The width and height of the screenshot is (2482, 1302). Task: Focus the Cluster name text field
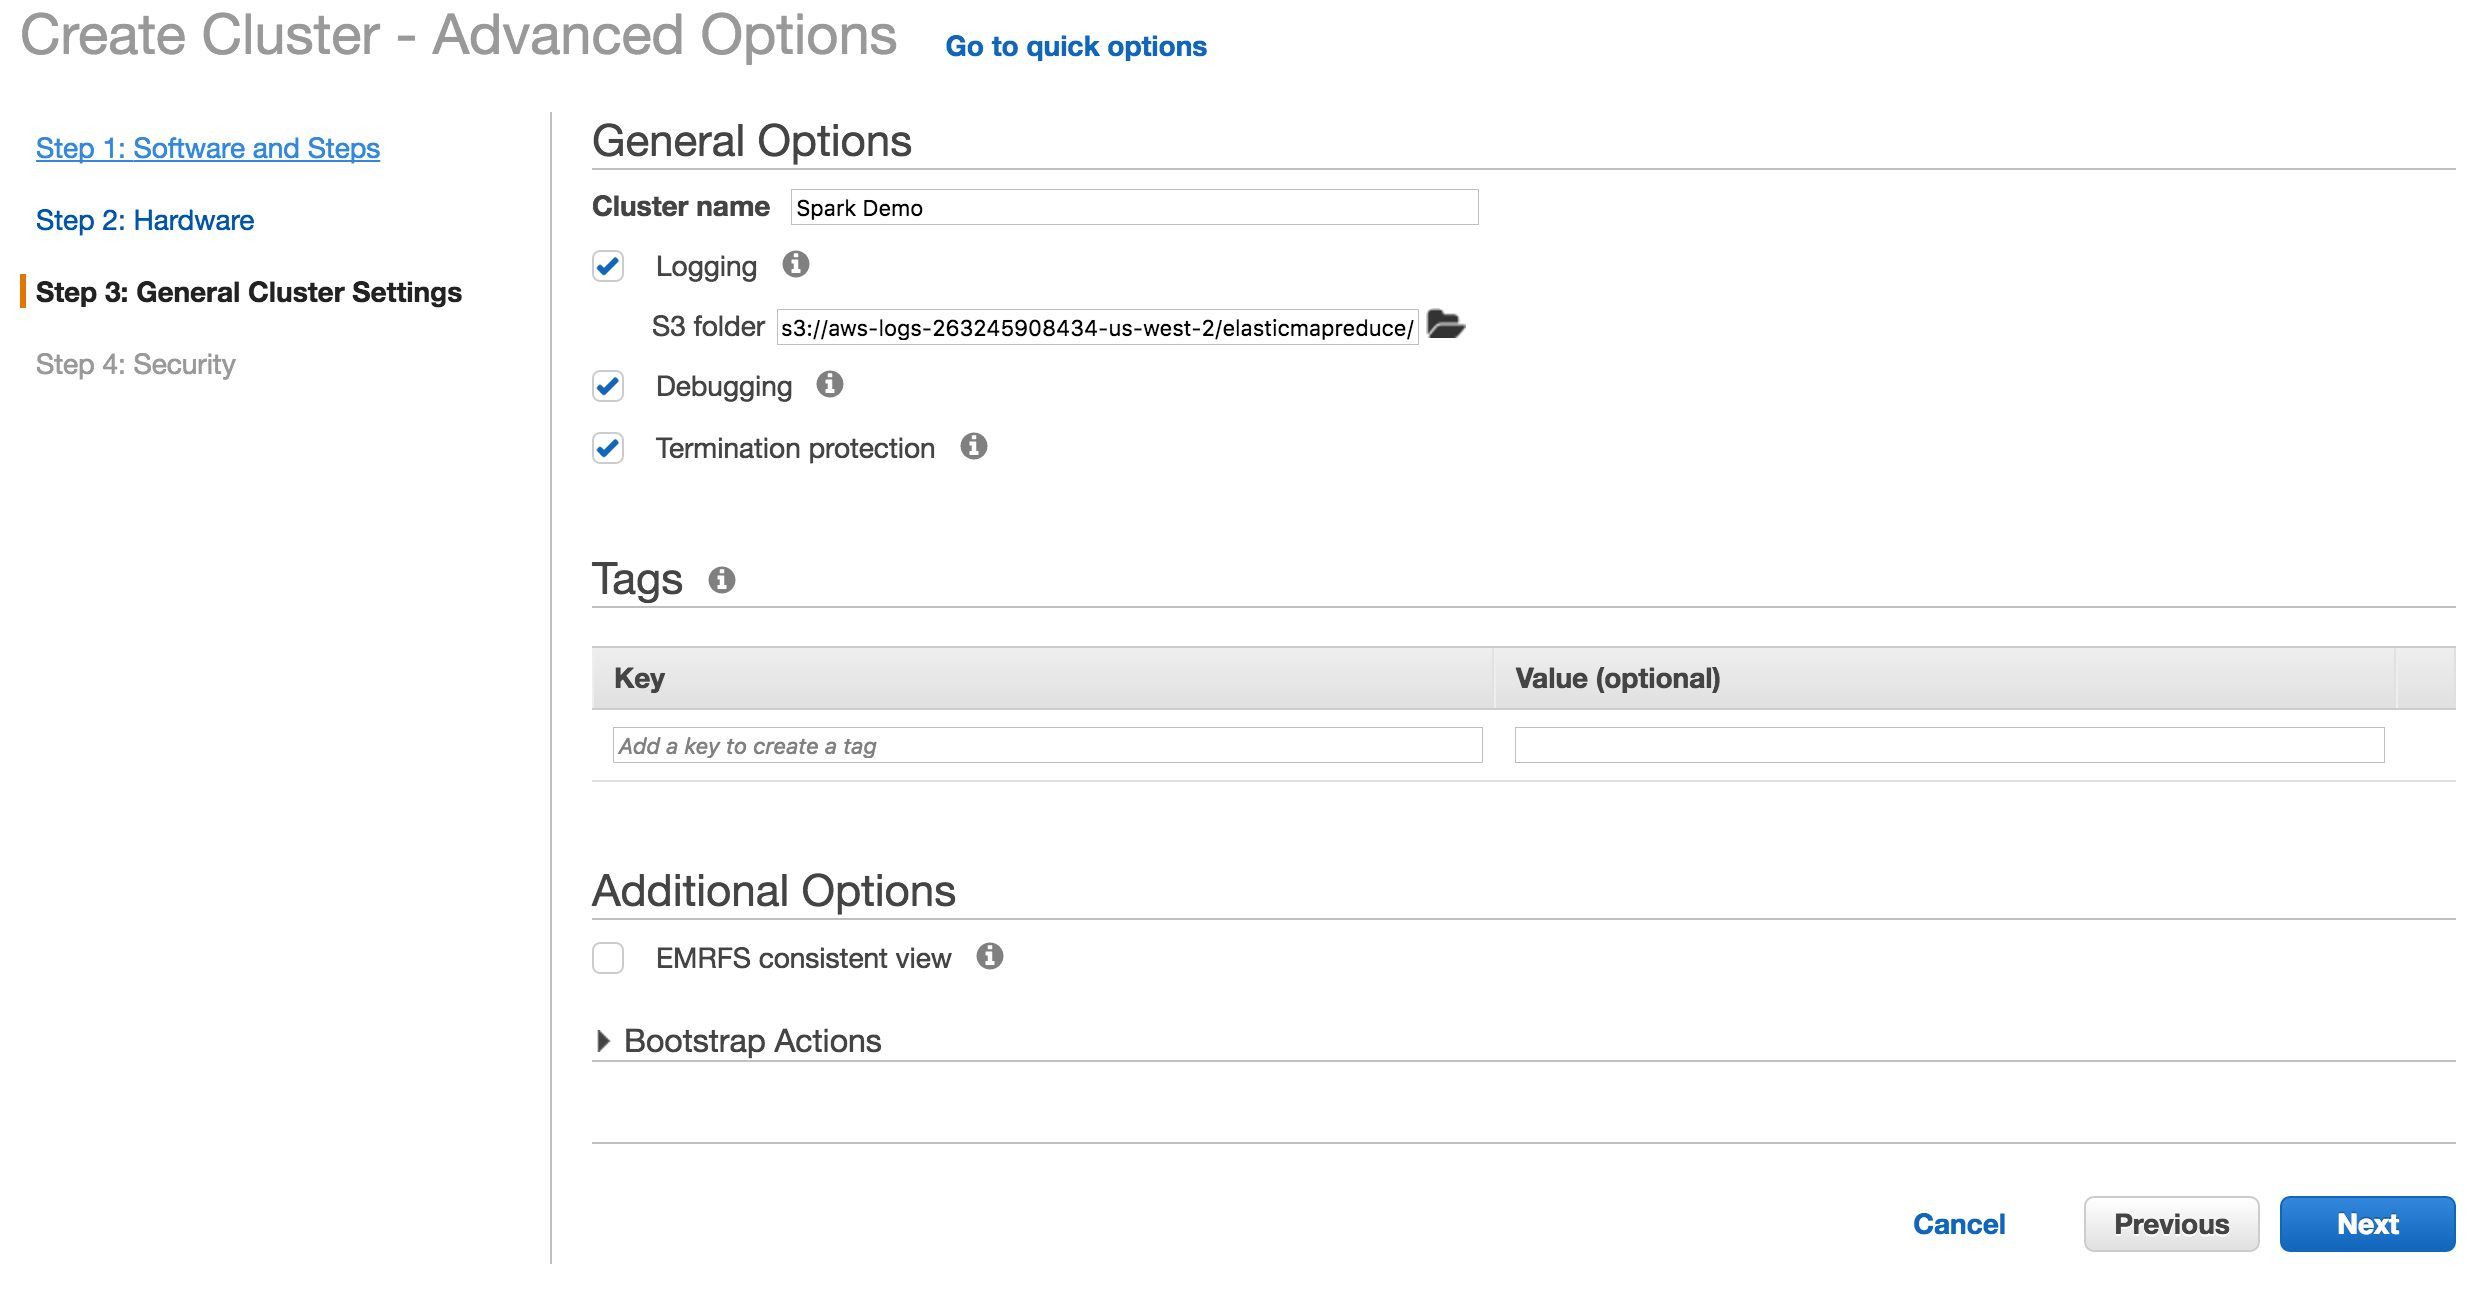(x=1133, y=208)
